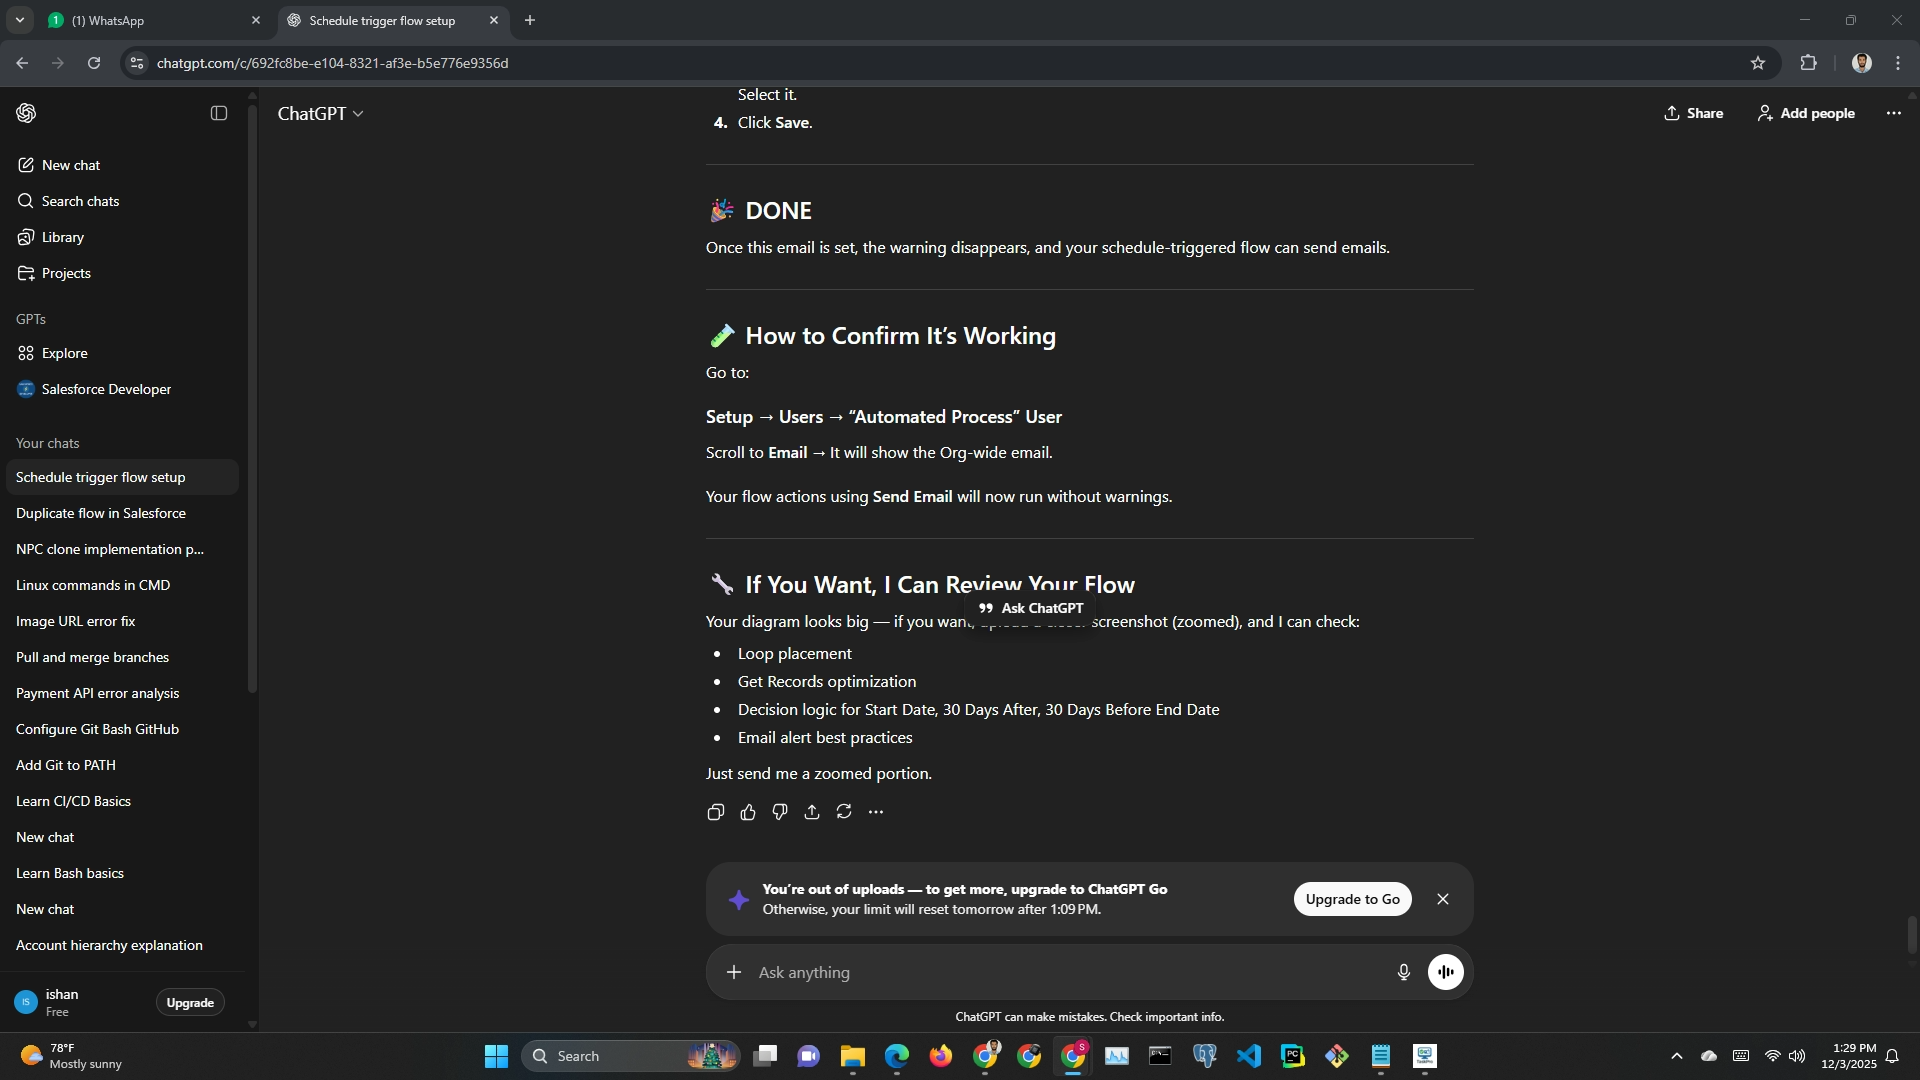Give thumbs up to the response
The height and width of the screenshot is (1080, 1920).
(748, 812)
